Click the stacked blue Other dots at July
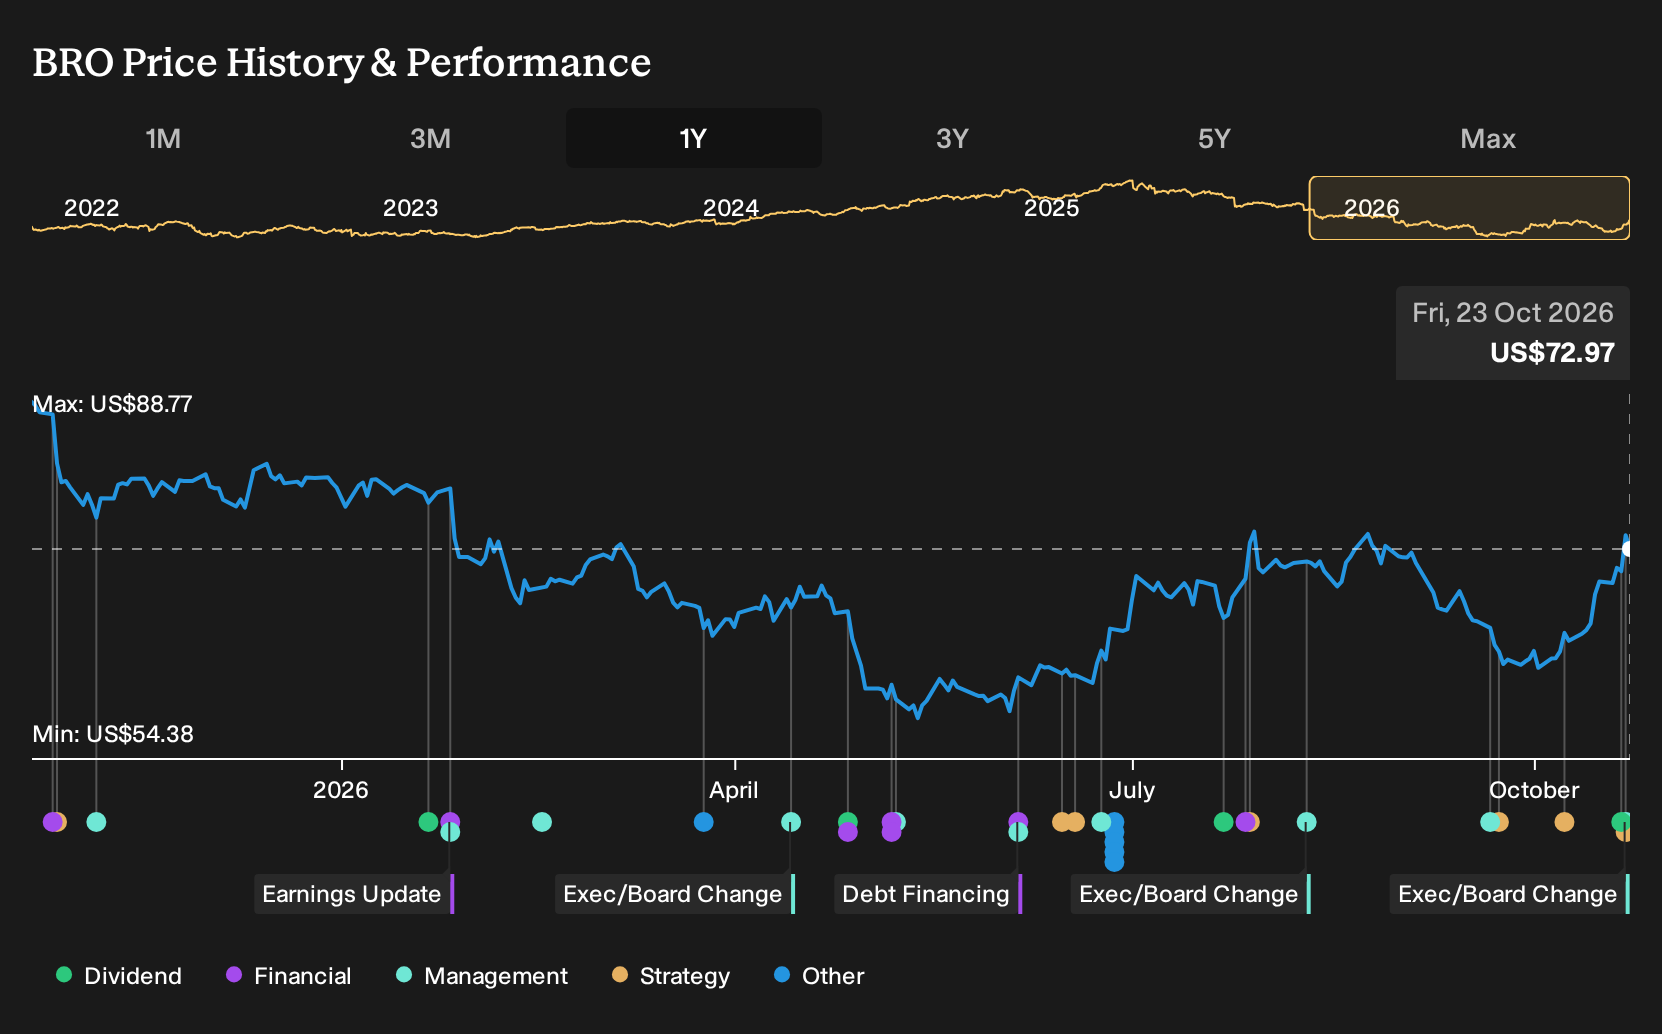Viewport: 1662px width, 1034px height. (x=1115, y=842)
